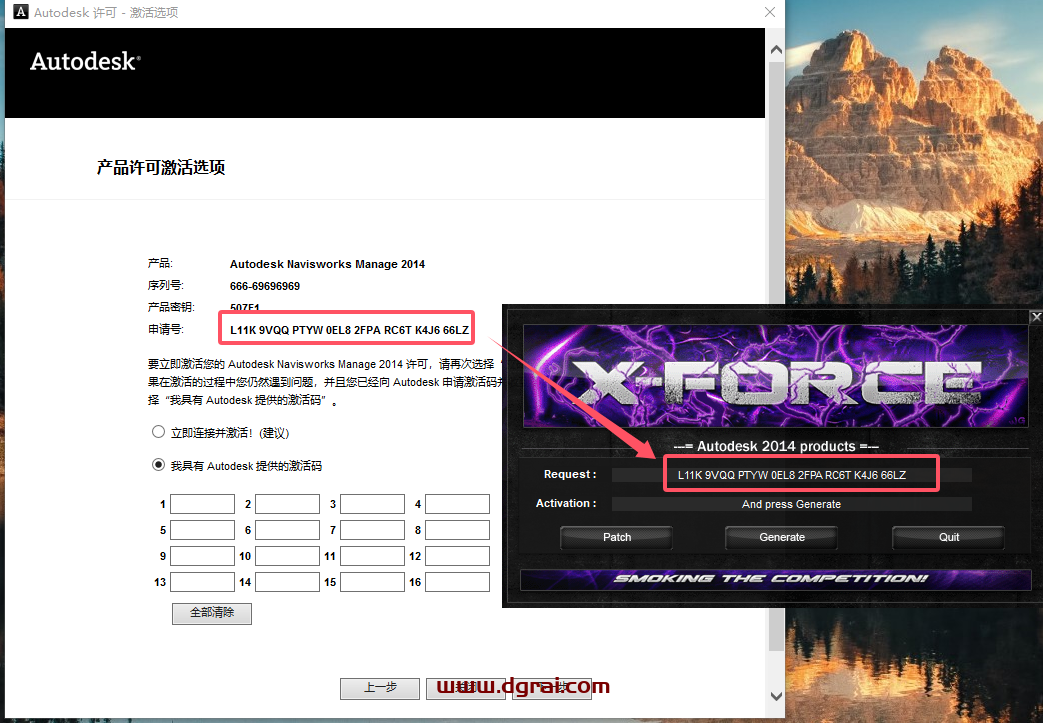Image resolution: width=1043 pixels, height=723 pixels.
Task: Click activation code field 7
Action: coord(372,529)
